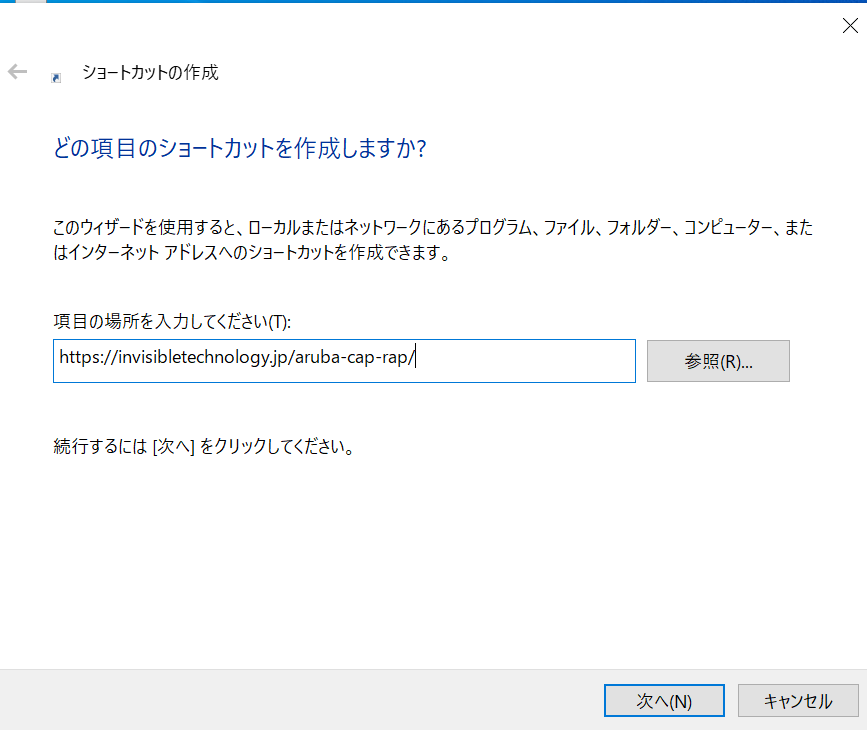Click the gray footer area left of 次へ(N)
The image size is (867, 730).
pyautogui.click(x=301, y=700)
